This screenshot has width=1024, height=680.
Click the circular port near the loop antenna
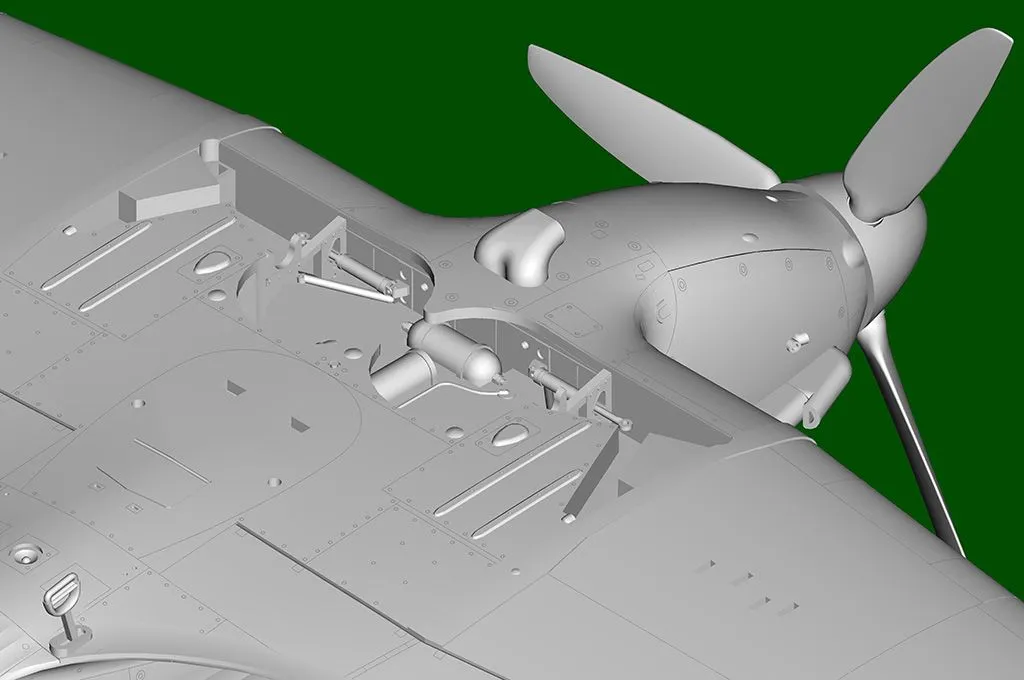tap(26, 553)
